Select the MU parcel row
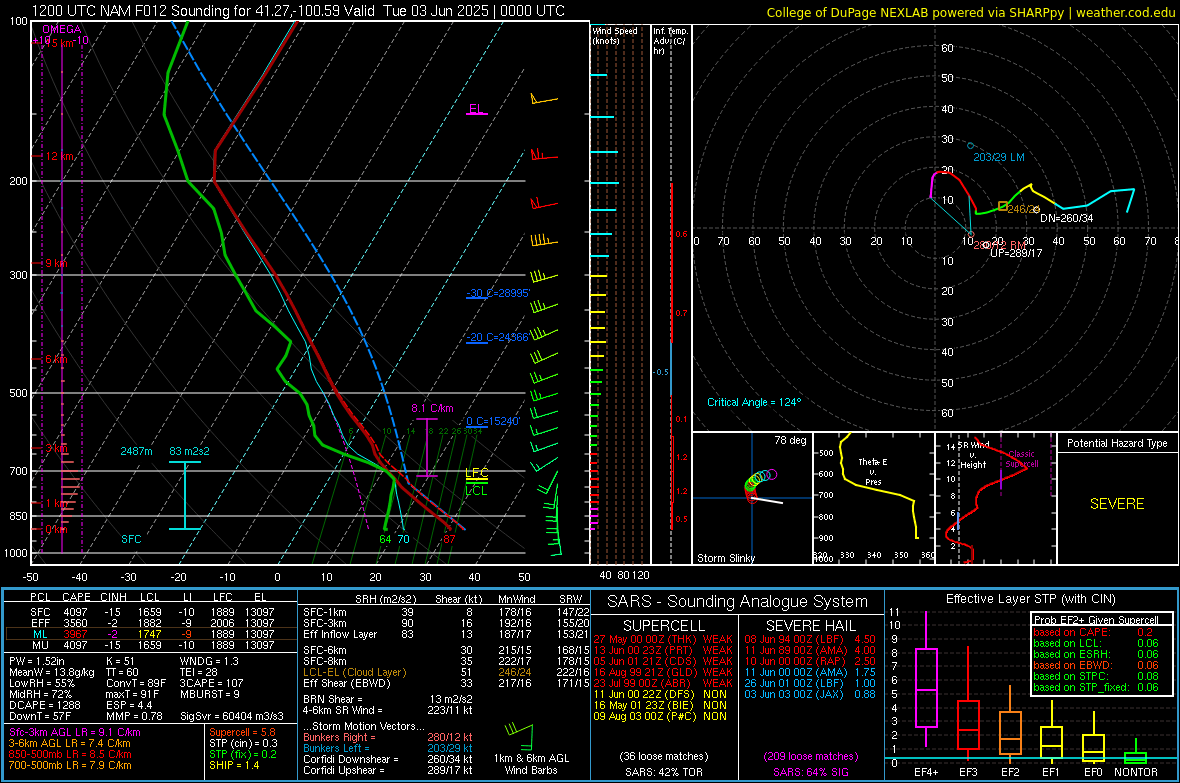This screenshot has width=1180, height=783. (151, 645)
